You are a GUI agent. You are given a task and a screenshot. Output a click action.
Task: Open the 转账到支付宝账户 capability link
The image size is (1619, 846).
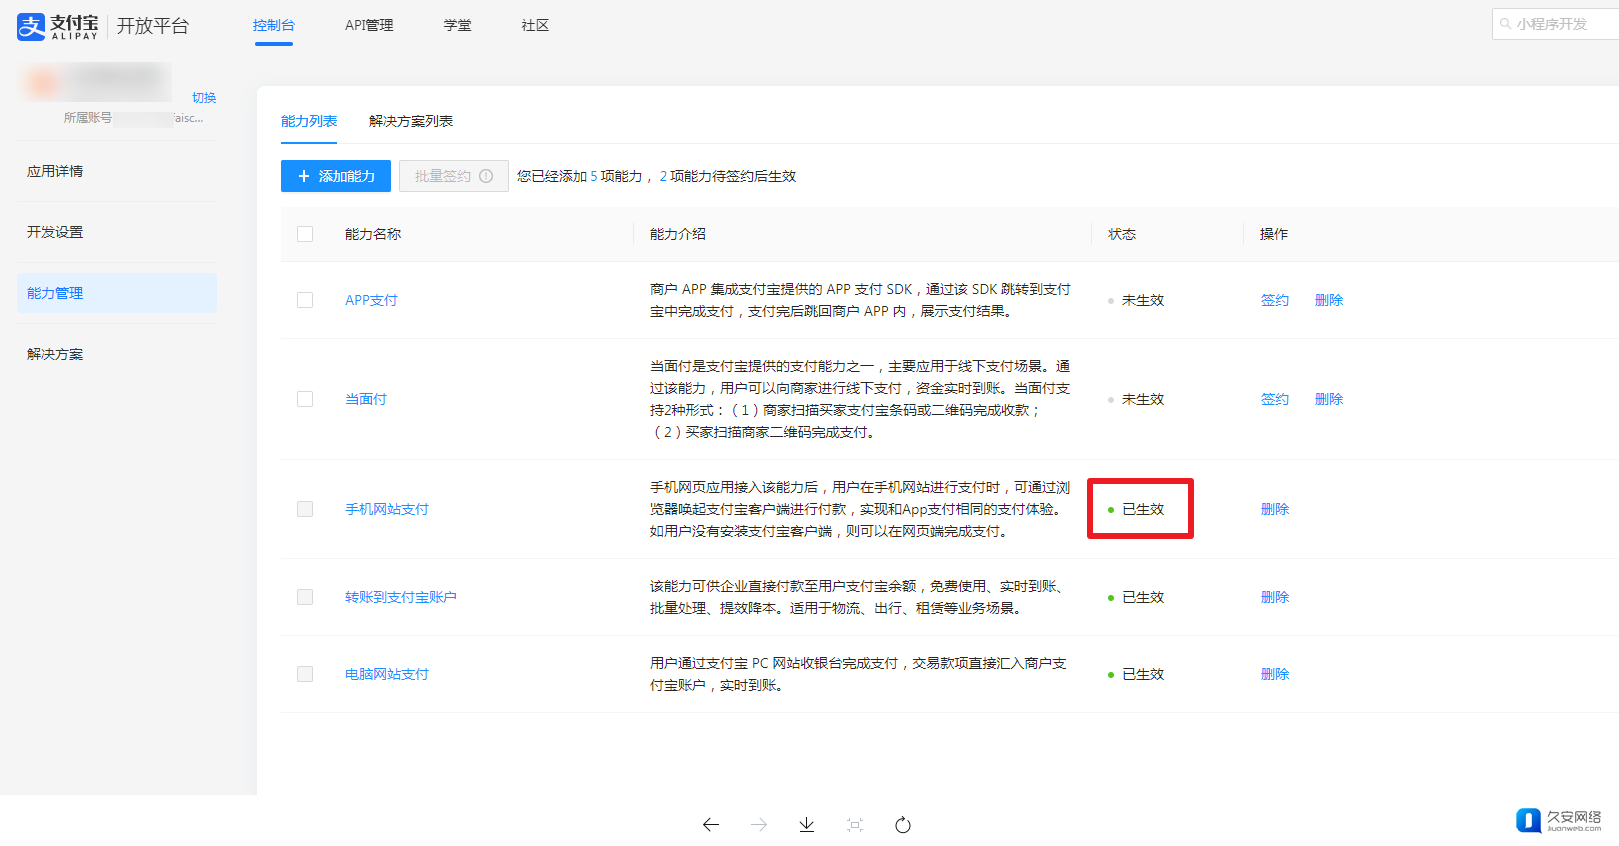[400, 597]
